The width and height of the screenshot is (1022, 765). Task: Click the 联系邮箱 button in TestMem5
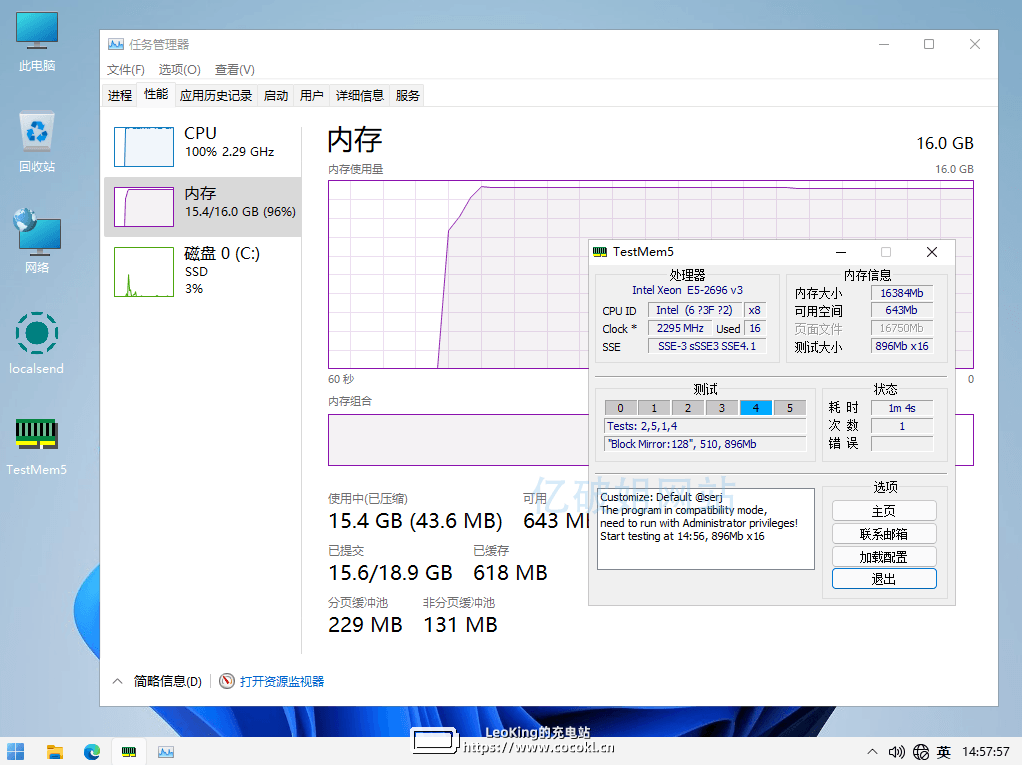click(884, 534)
